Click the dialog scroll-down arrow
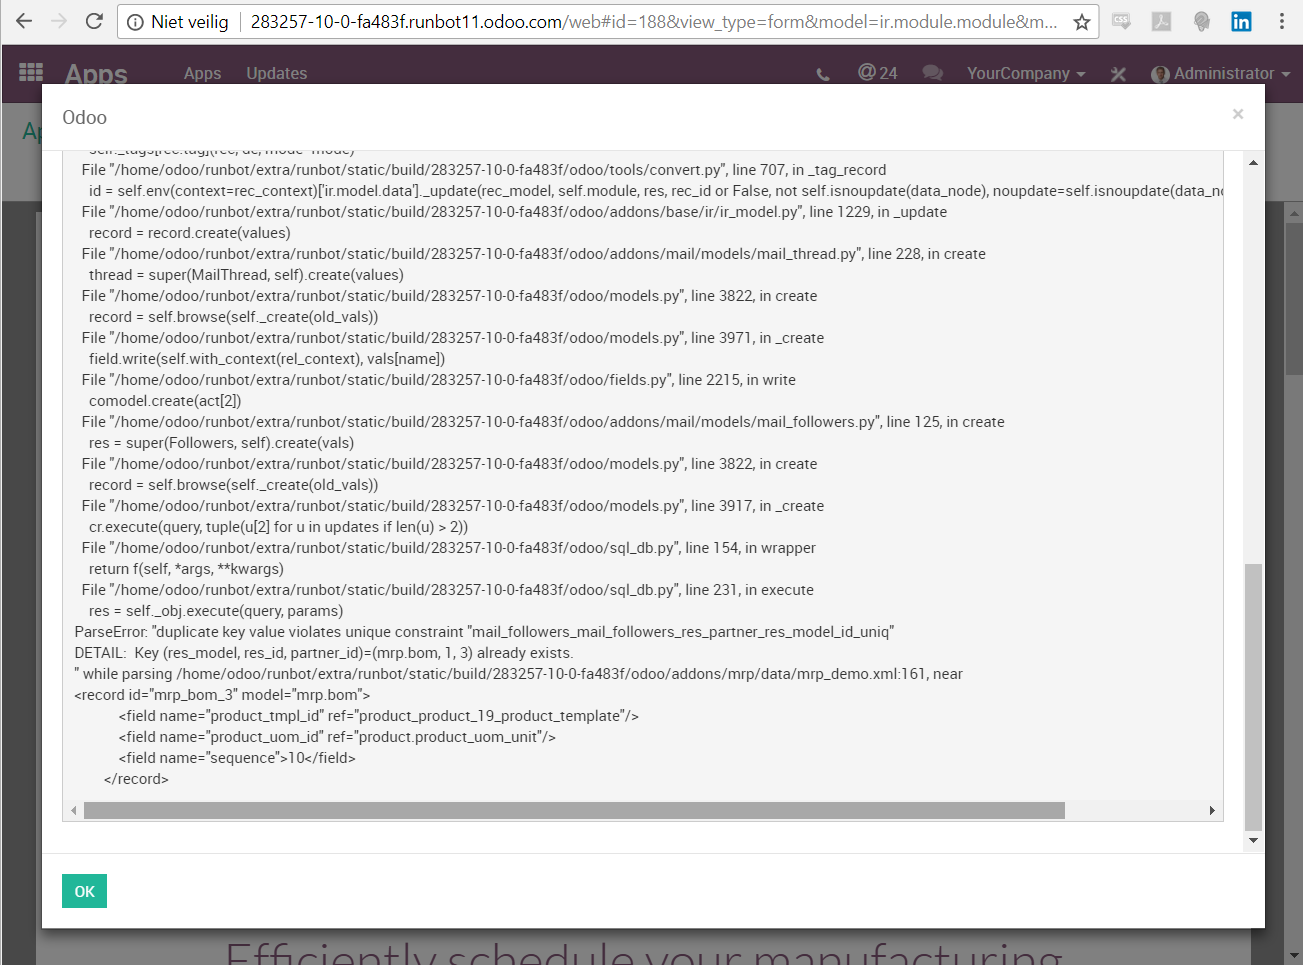The width and height of the screenshot is (1303, 965). coord(1253,840)
